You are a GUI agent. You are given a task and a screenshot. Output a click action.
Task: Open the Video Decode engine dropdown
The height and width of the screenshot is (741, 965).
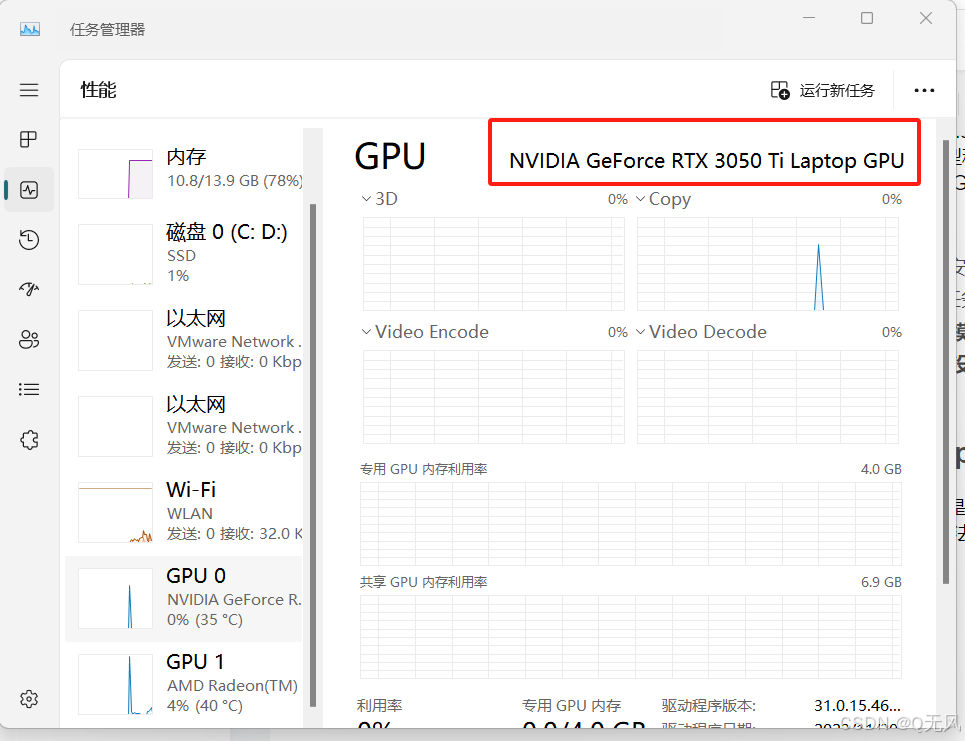click(x=701, y=332)
